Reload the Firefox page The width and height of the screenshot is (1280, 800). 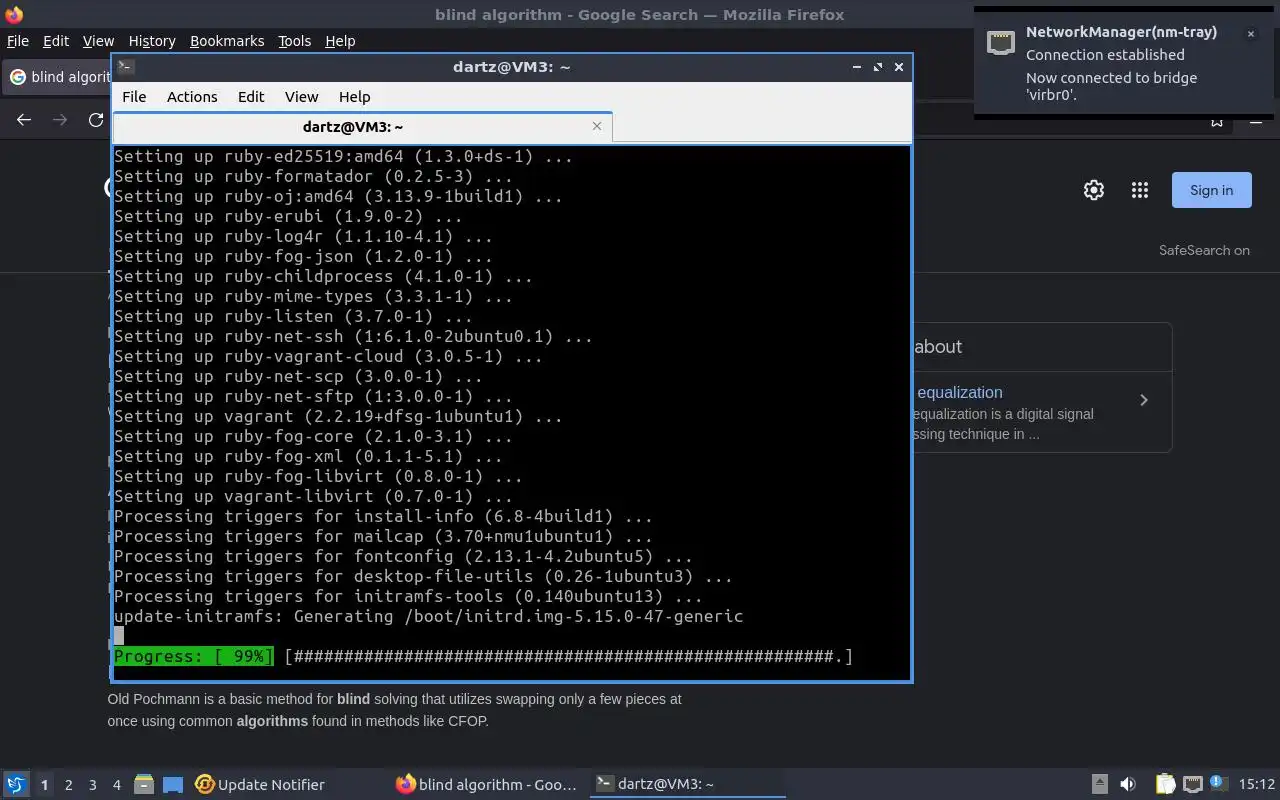coord(96,120)
